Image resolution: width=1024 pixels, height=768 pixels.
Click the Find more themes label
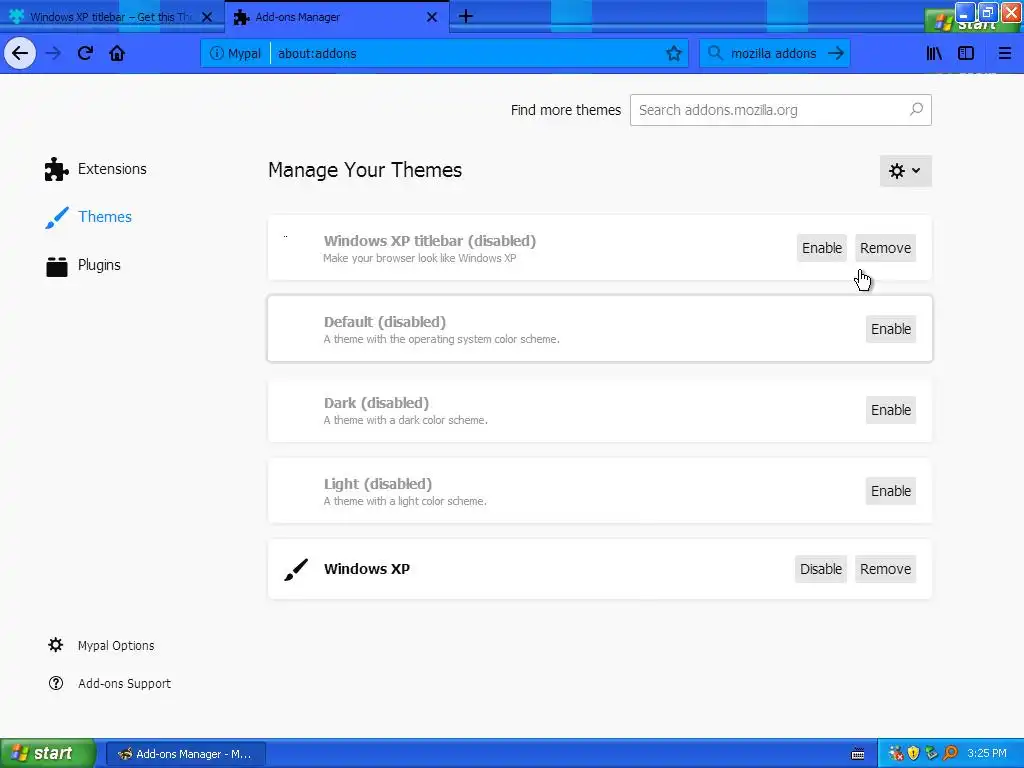point(566,110)
